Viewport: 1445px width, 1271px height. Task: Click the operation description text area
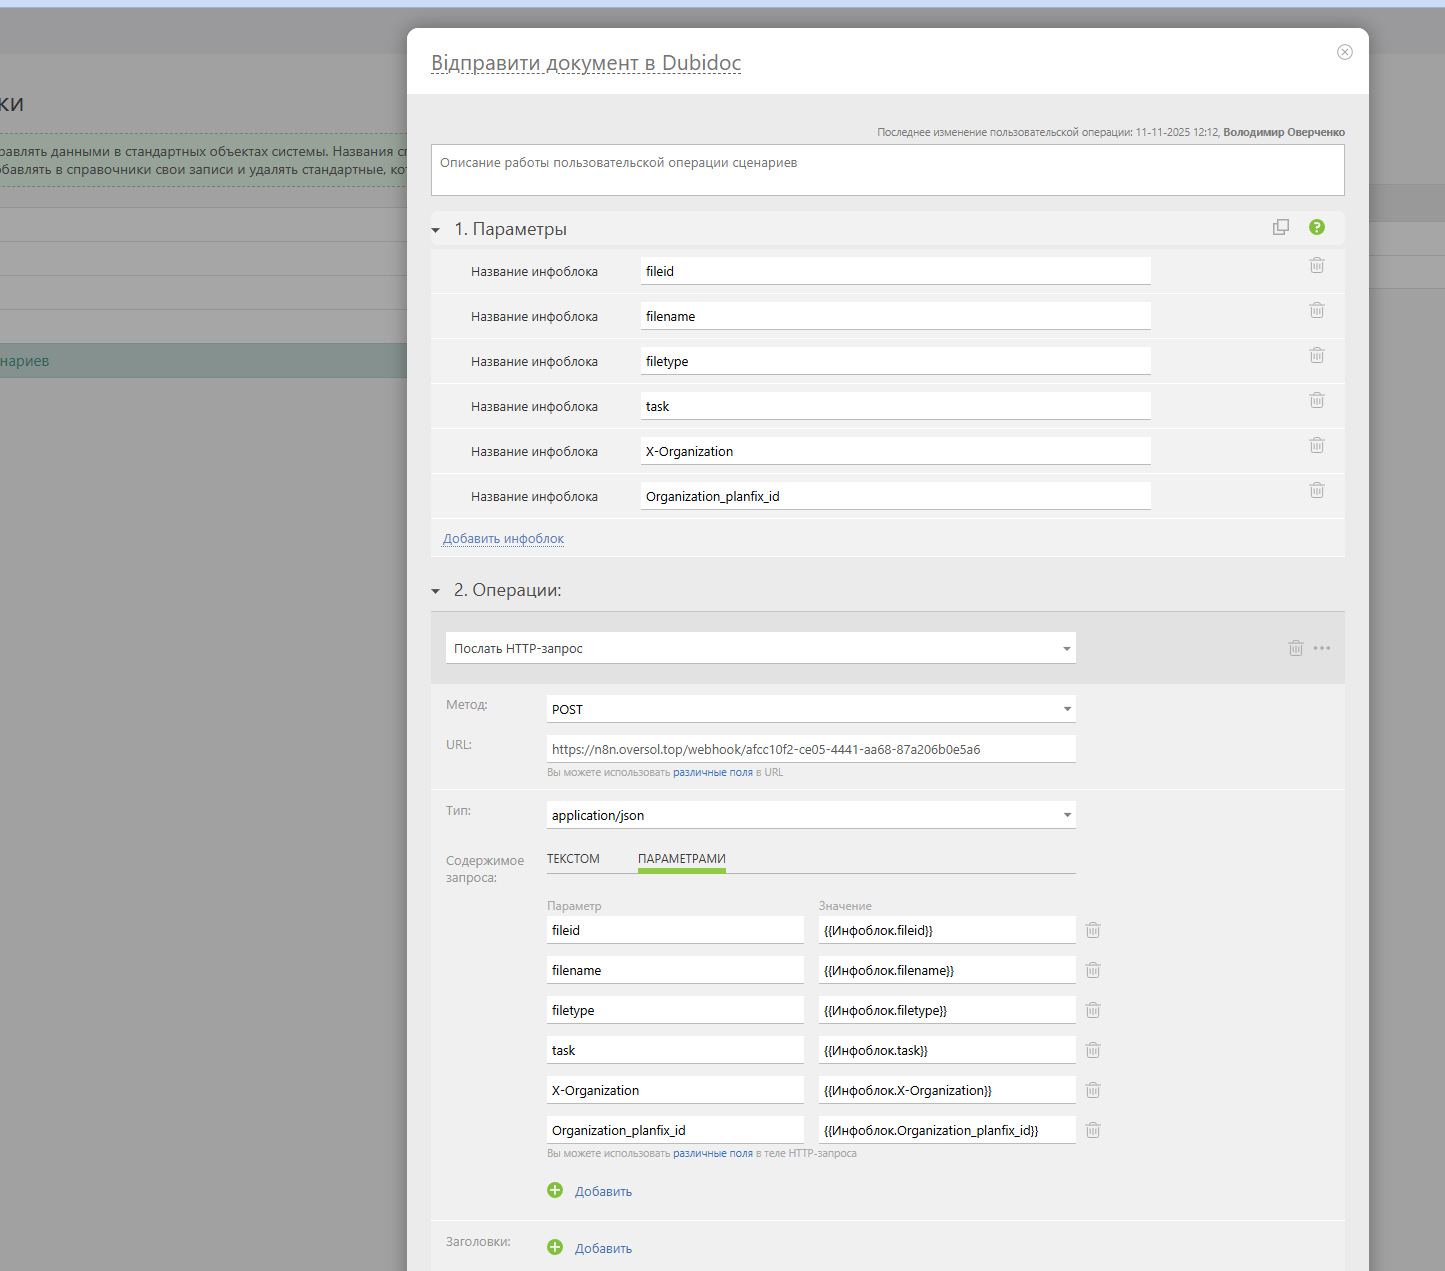[888, 170]
